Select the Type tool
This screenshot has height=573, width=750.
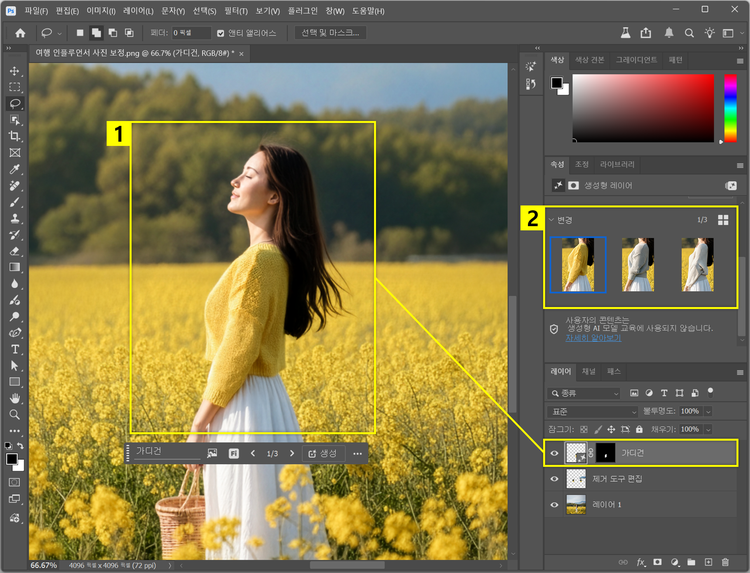click(x=15, y=349)
